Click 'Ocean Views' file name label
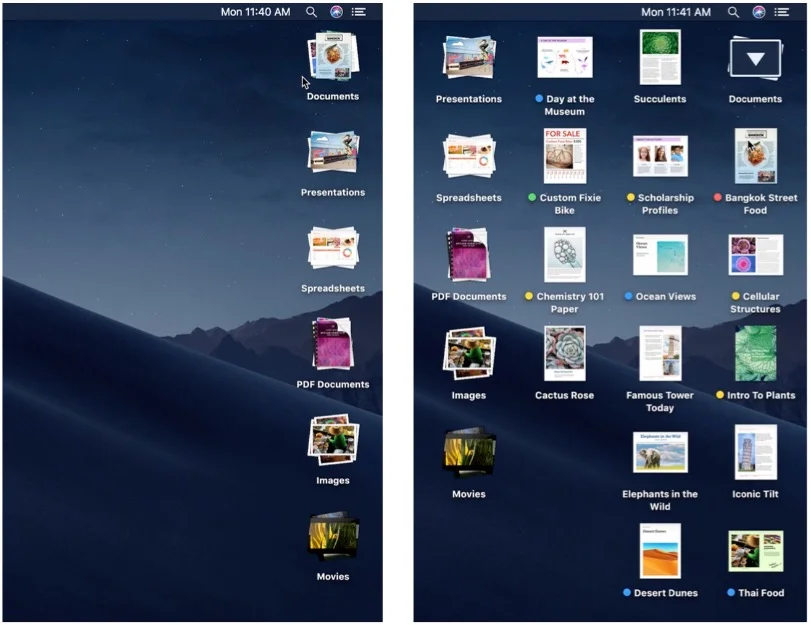The image size is (811, 625). [x=666, y=296]
